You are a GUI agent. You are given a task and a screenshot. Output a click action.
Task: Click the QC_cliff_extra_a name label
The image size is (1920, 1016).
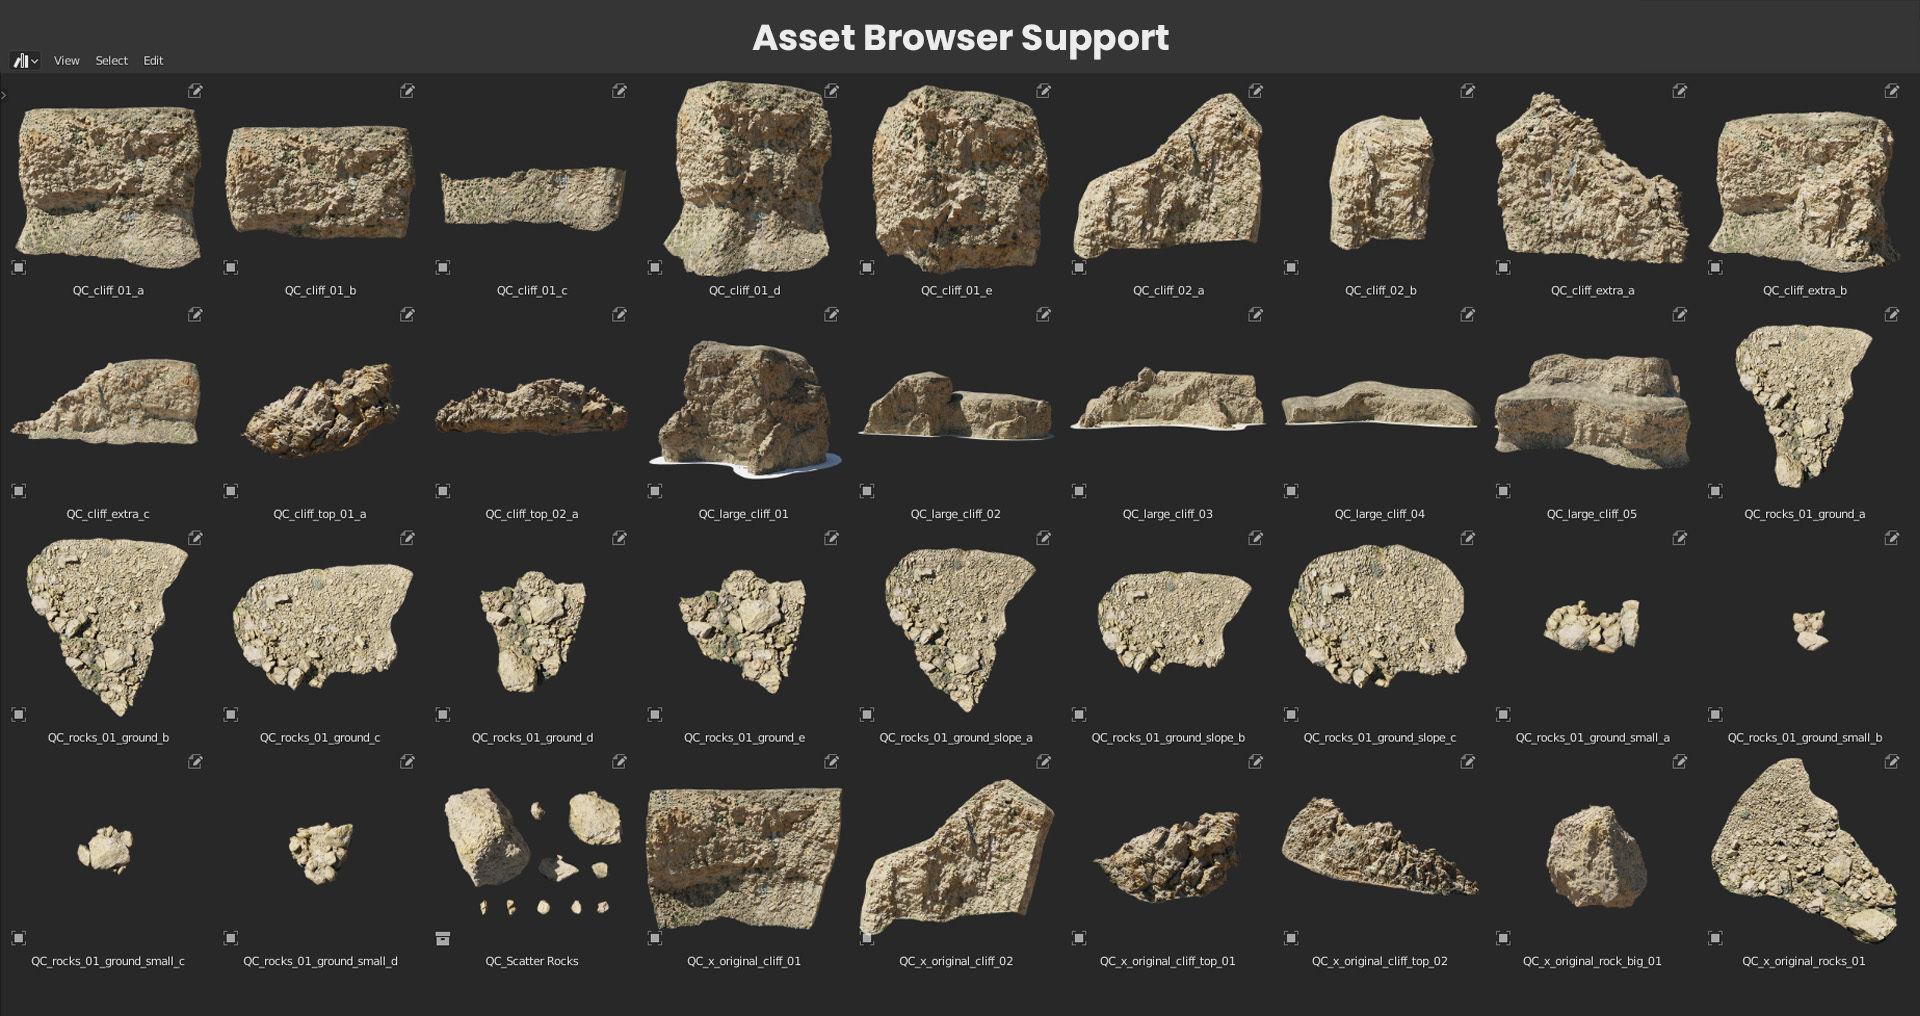(1592, 291)
